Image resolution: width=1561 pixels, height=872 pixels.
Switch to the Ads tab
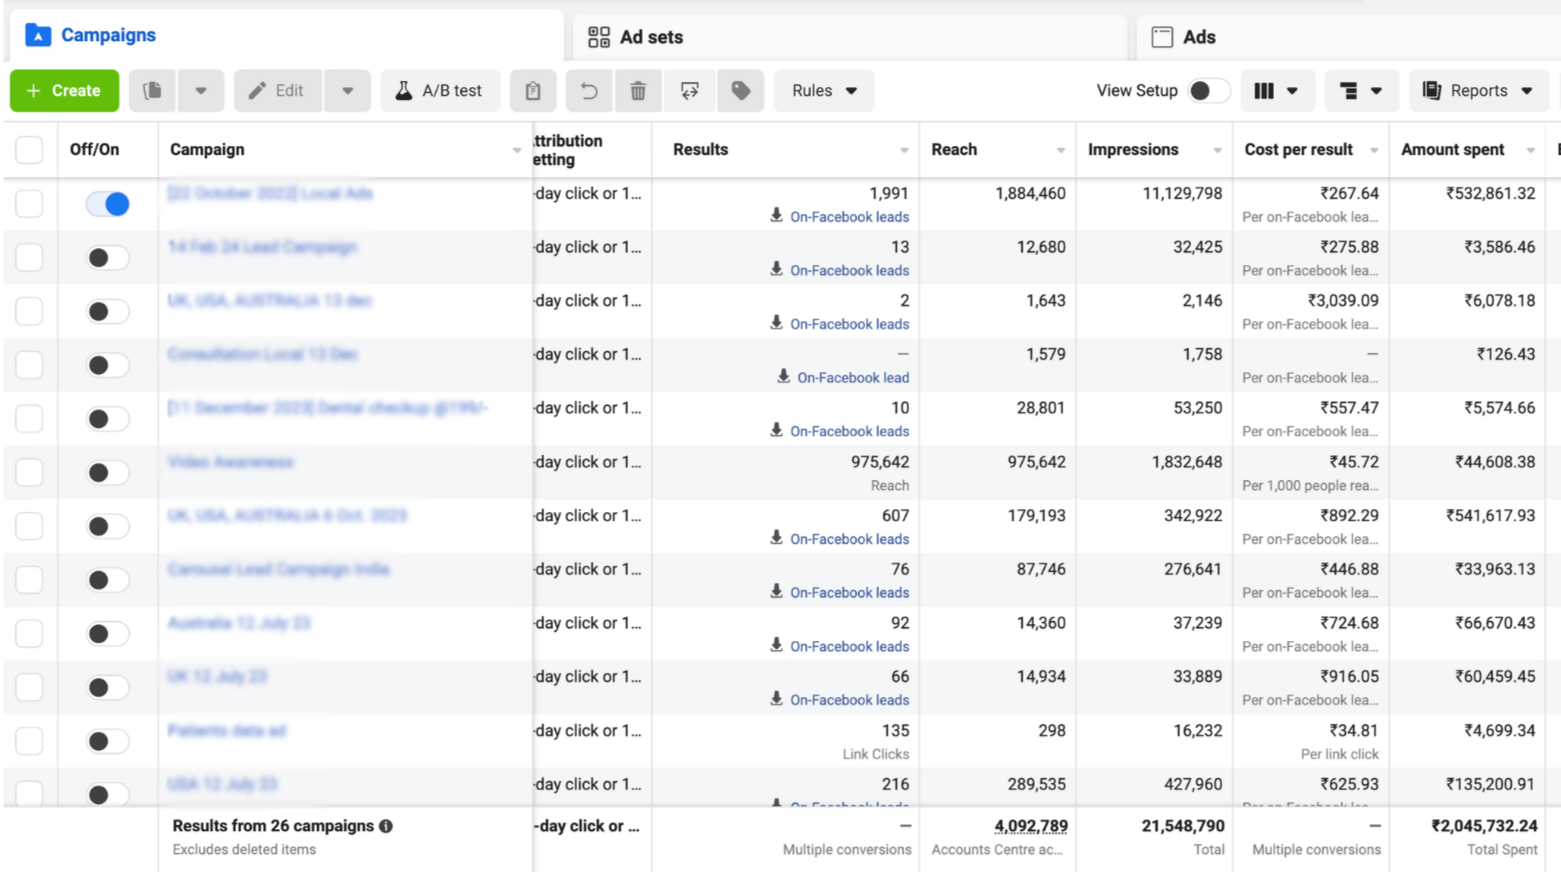(x=1184, y=37)
